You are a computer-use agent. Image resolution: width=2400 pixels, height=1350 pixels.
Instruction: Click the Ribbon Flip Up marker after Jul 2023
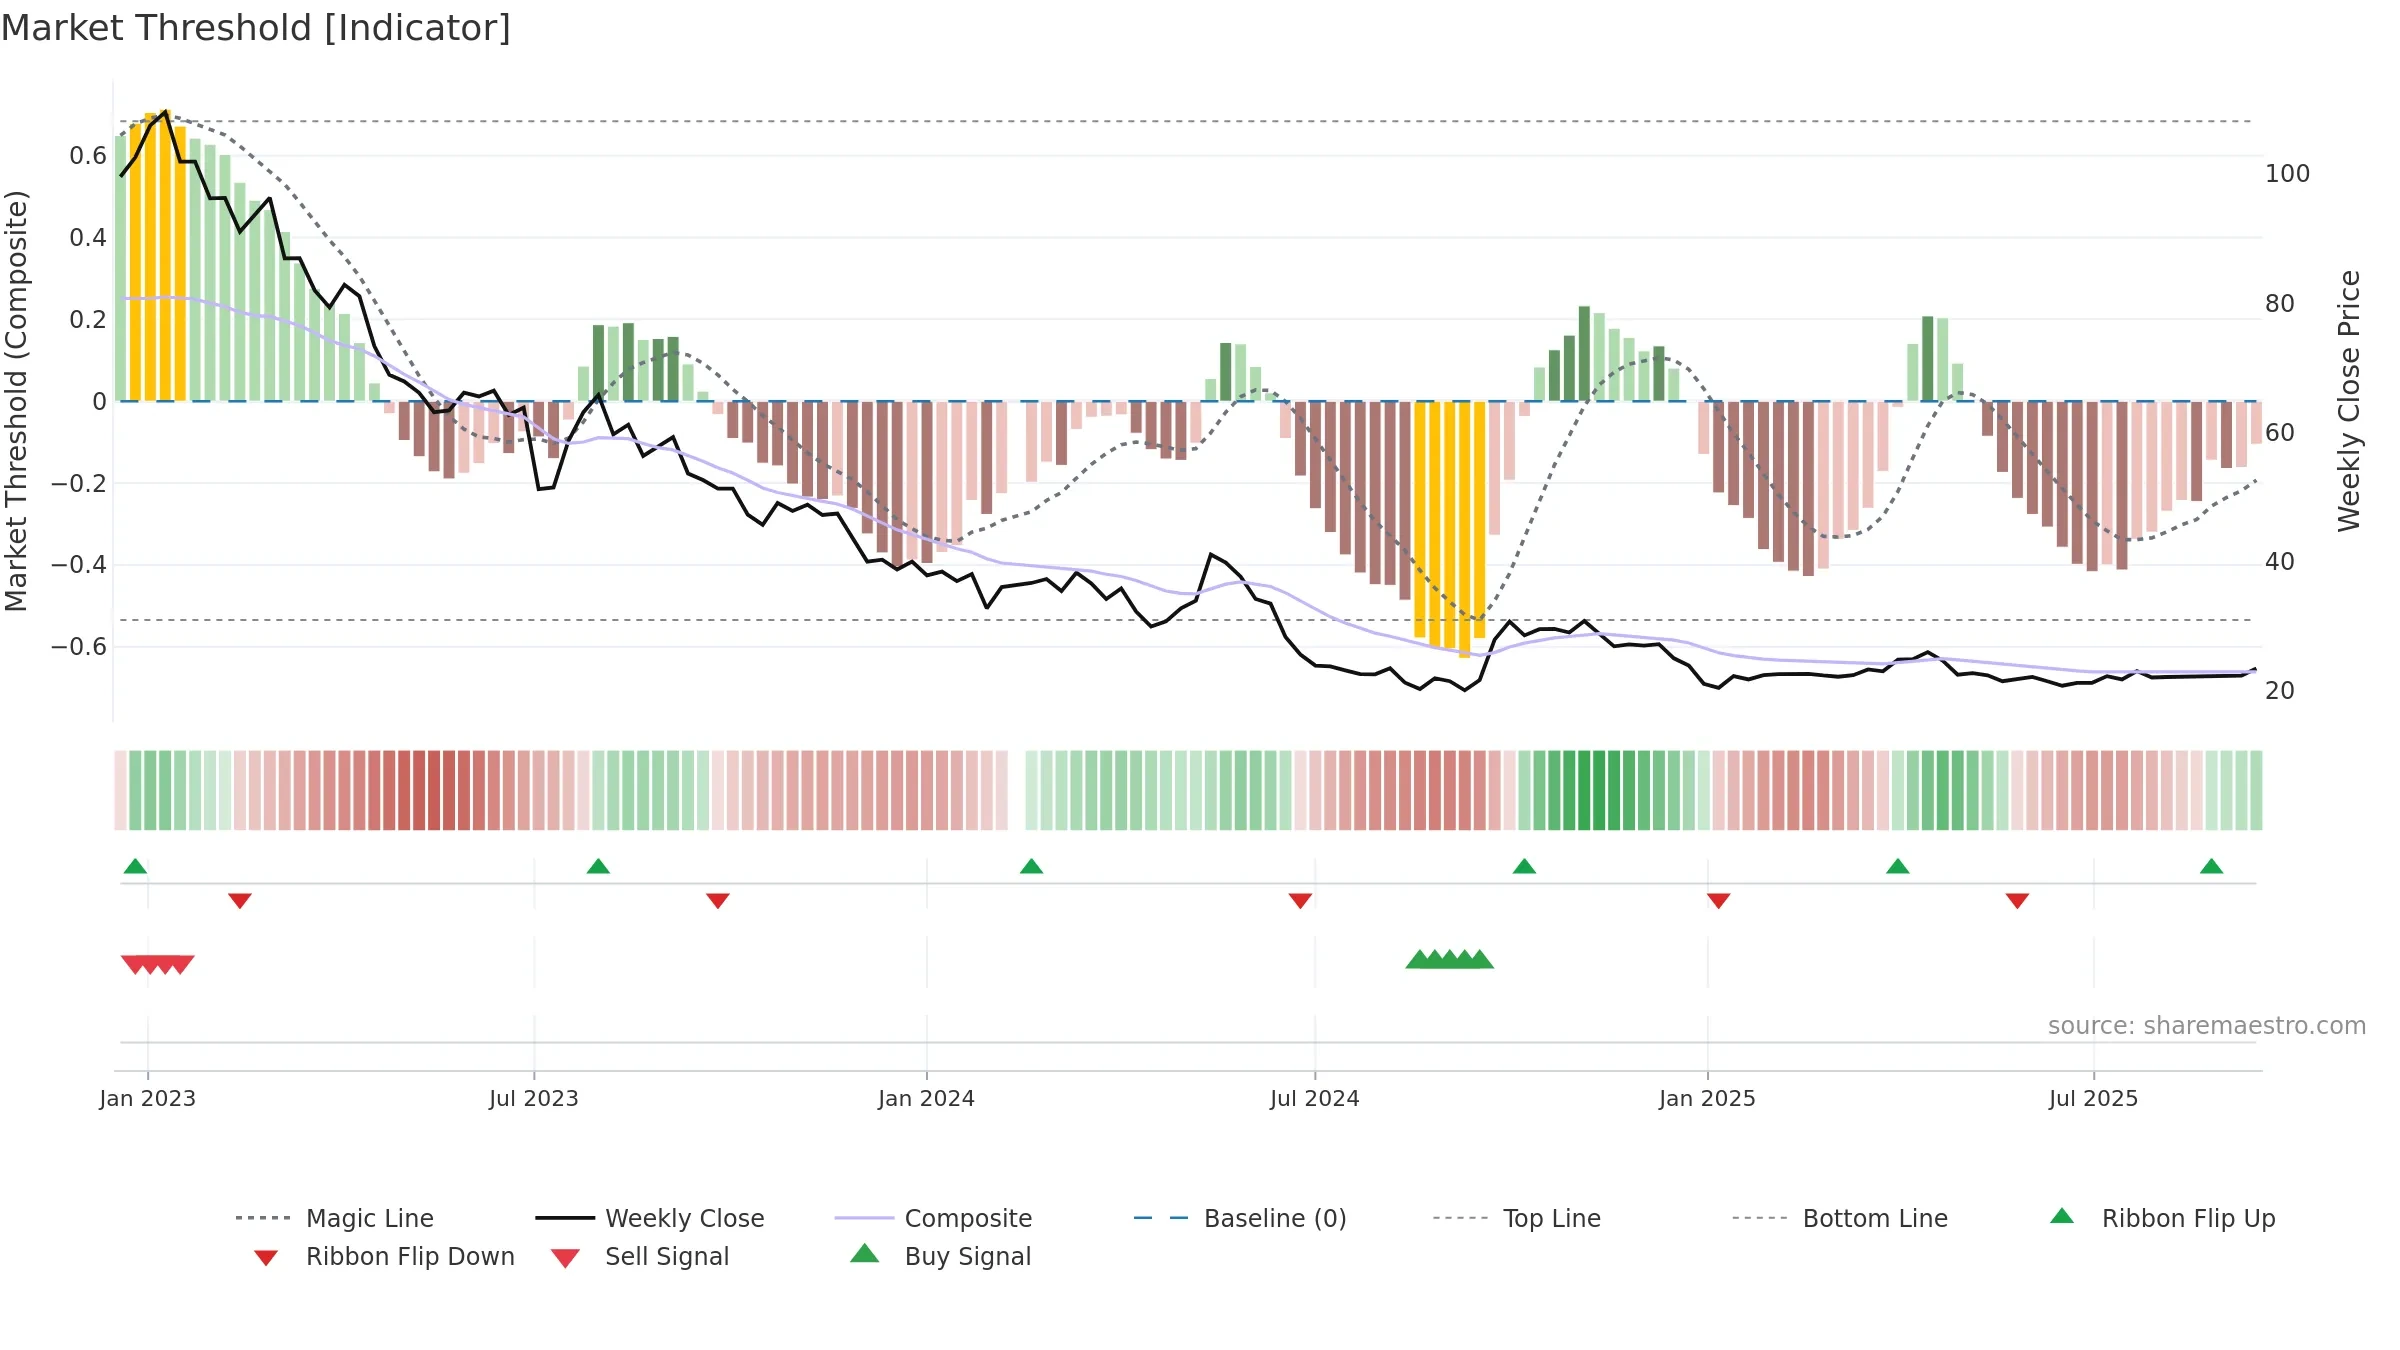pos(598,866)
